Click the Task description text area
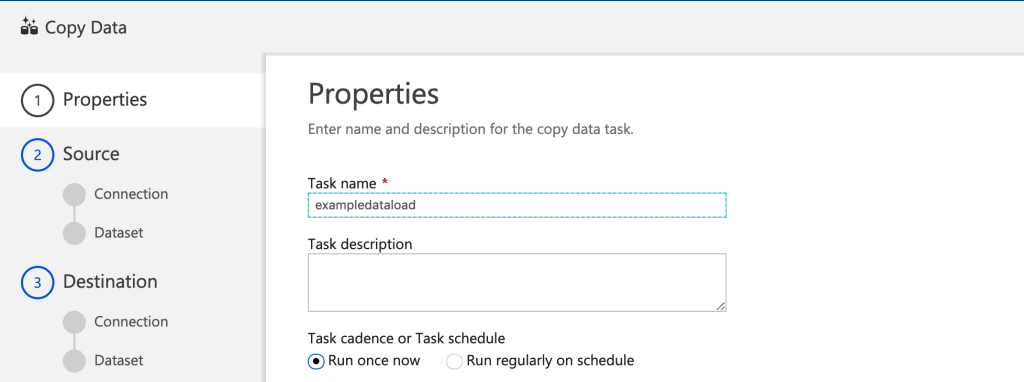 (x=517, y=283)
